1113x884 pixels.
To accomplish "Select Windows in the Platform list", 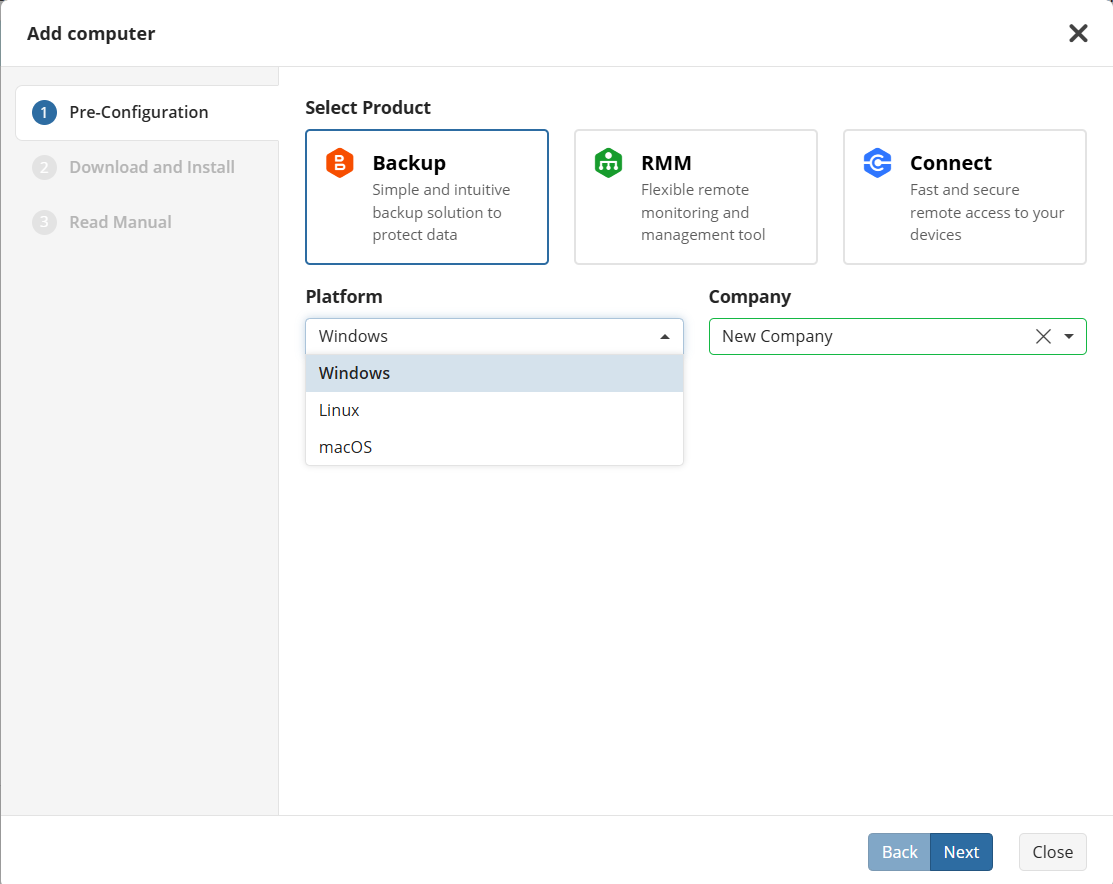I will click(x=494, y=373).
